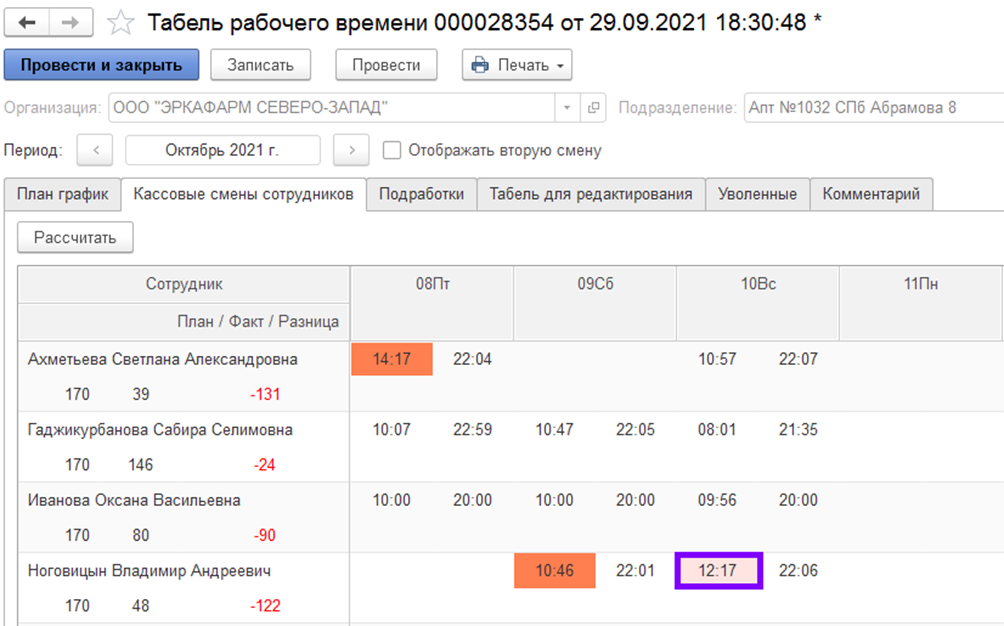The height and width of the screenshot is (626, 1004).
Task: Click the forward navigation arrow
Action: 71,21
